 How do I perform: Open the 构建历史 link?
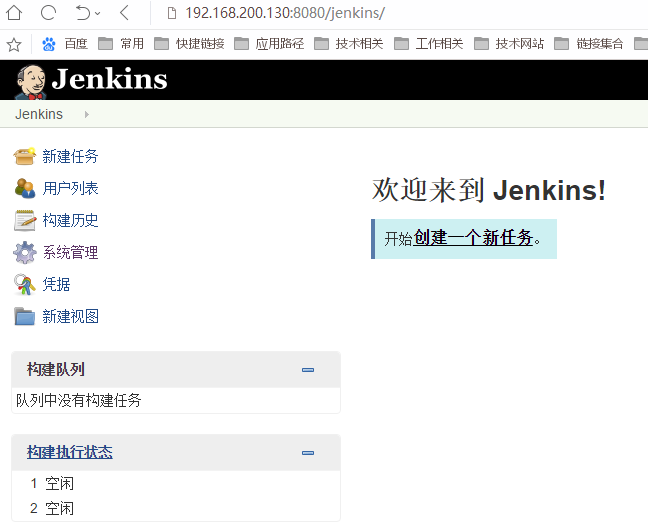pyautogui.click(x=70, y=220)
